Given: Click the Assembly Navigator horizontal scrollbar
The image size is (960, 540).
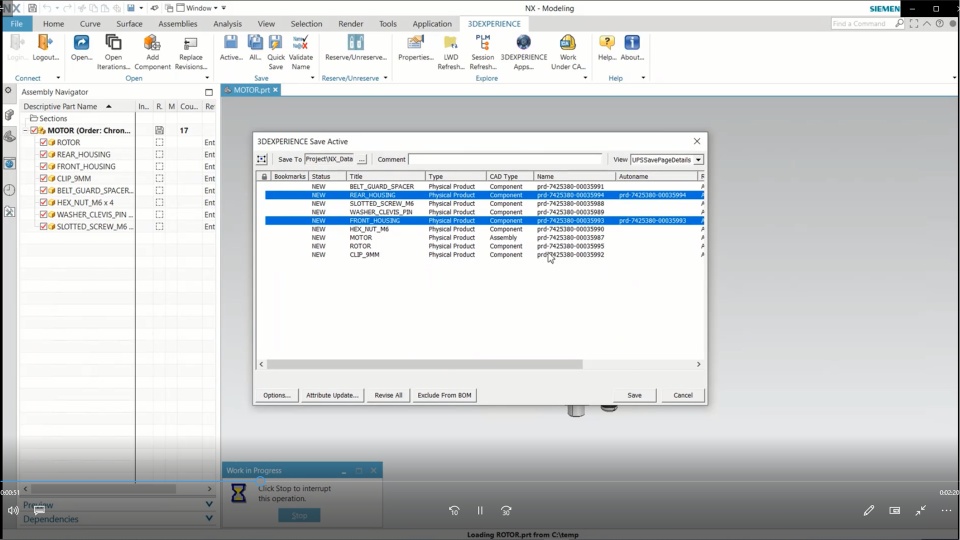Looking at the screenshot, I should (103, 489).
